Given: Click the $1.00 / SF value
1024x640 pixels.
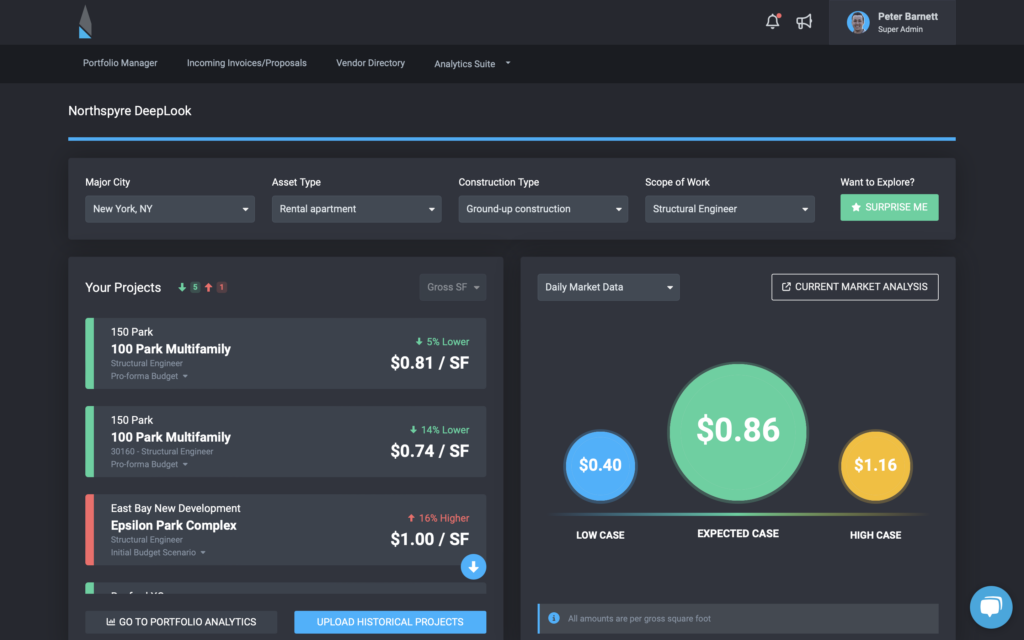Looking at the screenshot, I should [430, 539].
